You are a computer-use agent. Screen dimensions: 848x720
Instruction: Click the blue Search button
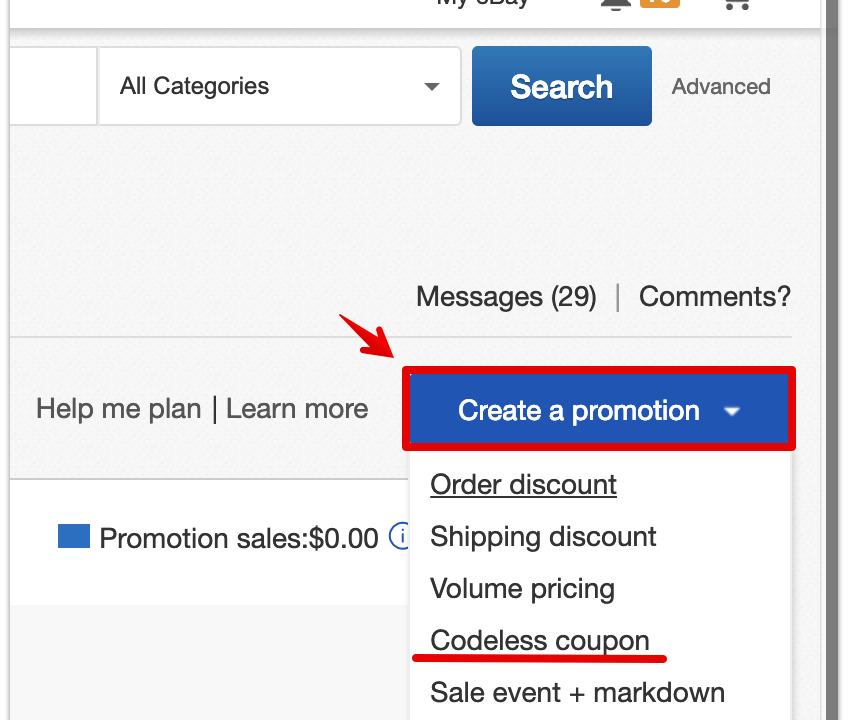click(x=561, y=86)
